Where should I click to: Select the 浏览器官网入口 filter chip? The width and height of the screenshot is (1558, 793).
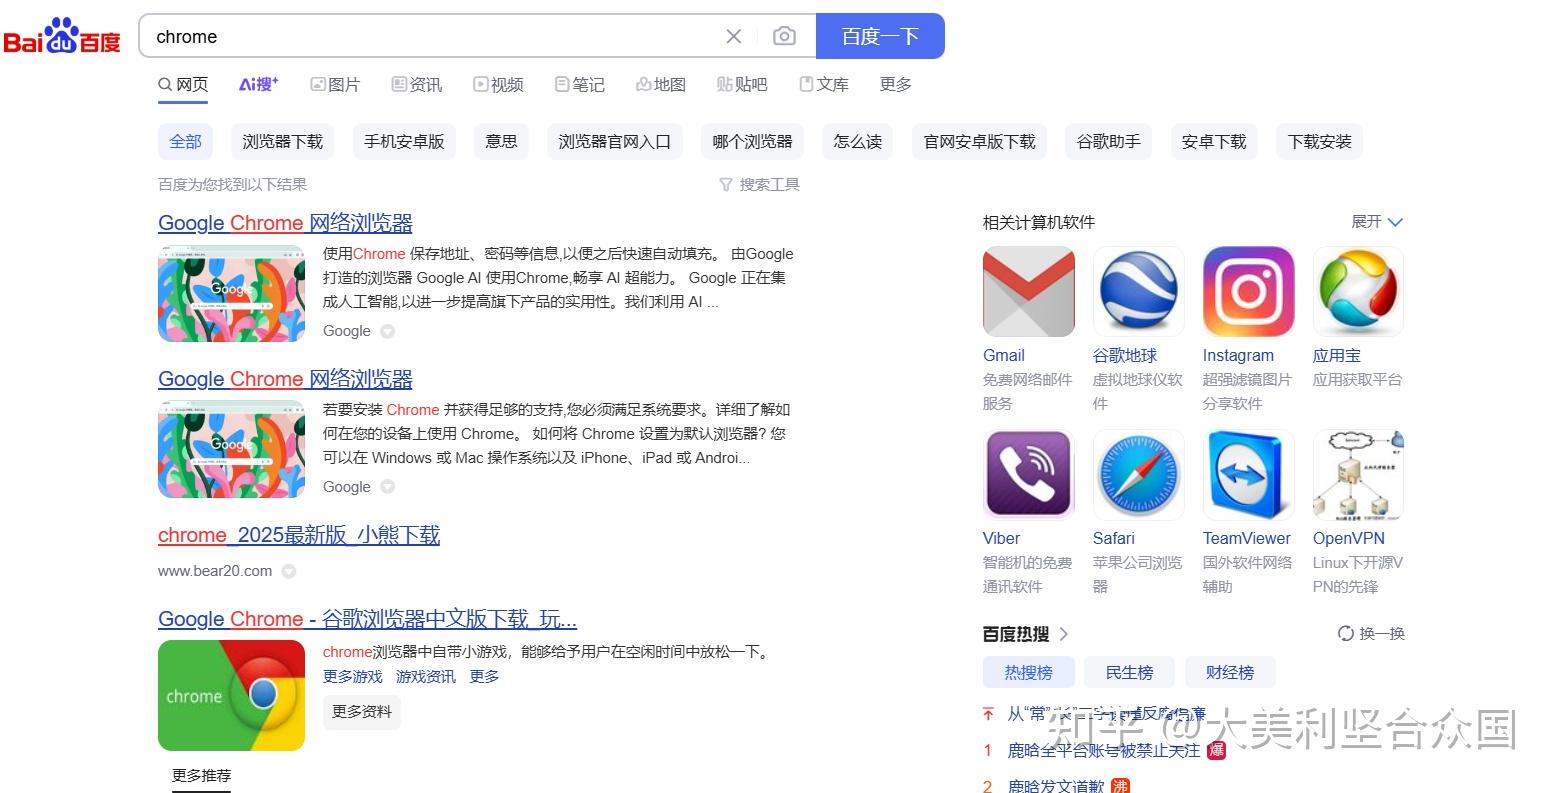click(615, 141)
